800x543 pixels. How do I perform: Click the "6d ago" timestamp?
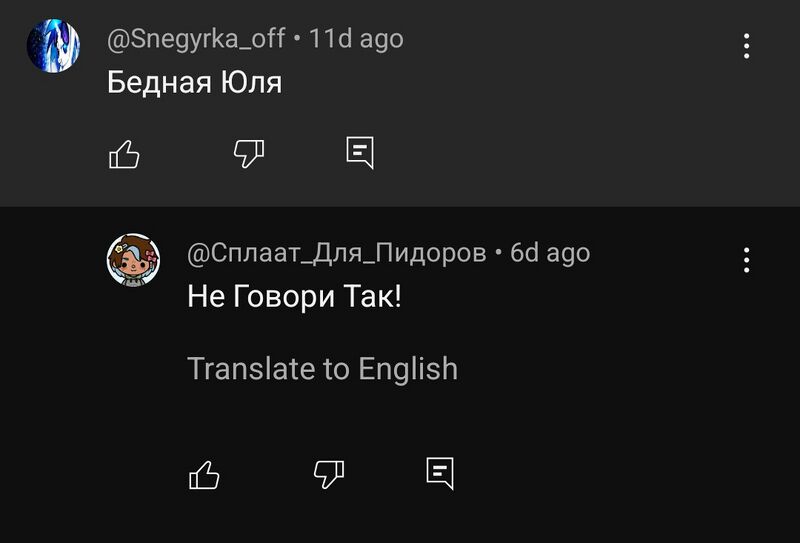click(550, 253)
